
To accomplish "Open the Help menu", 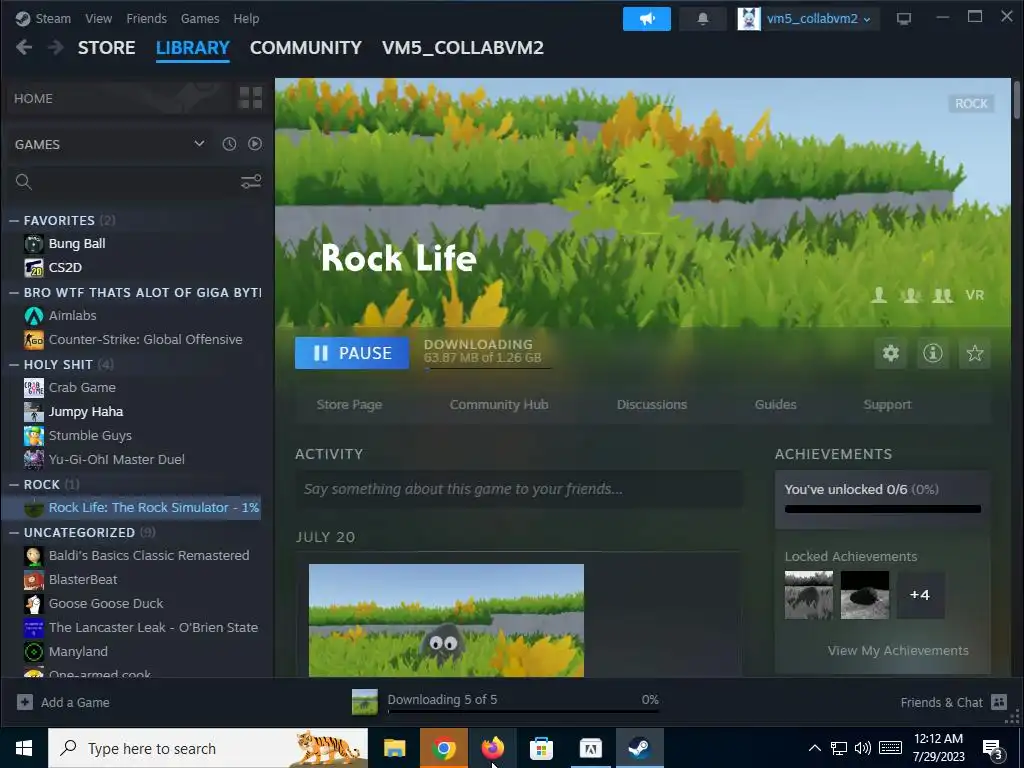I will (246, 19).
